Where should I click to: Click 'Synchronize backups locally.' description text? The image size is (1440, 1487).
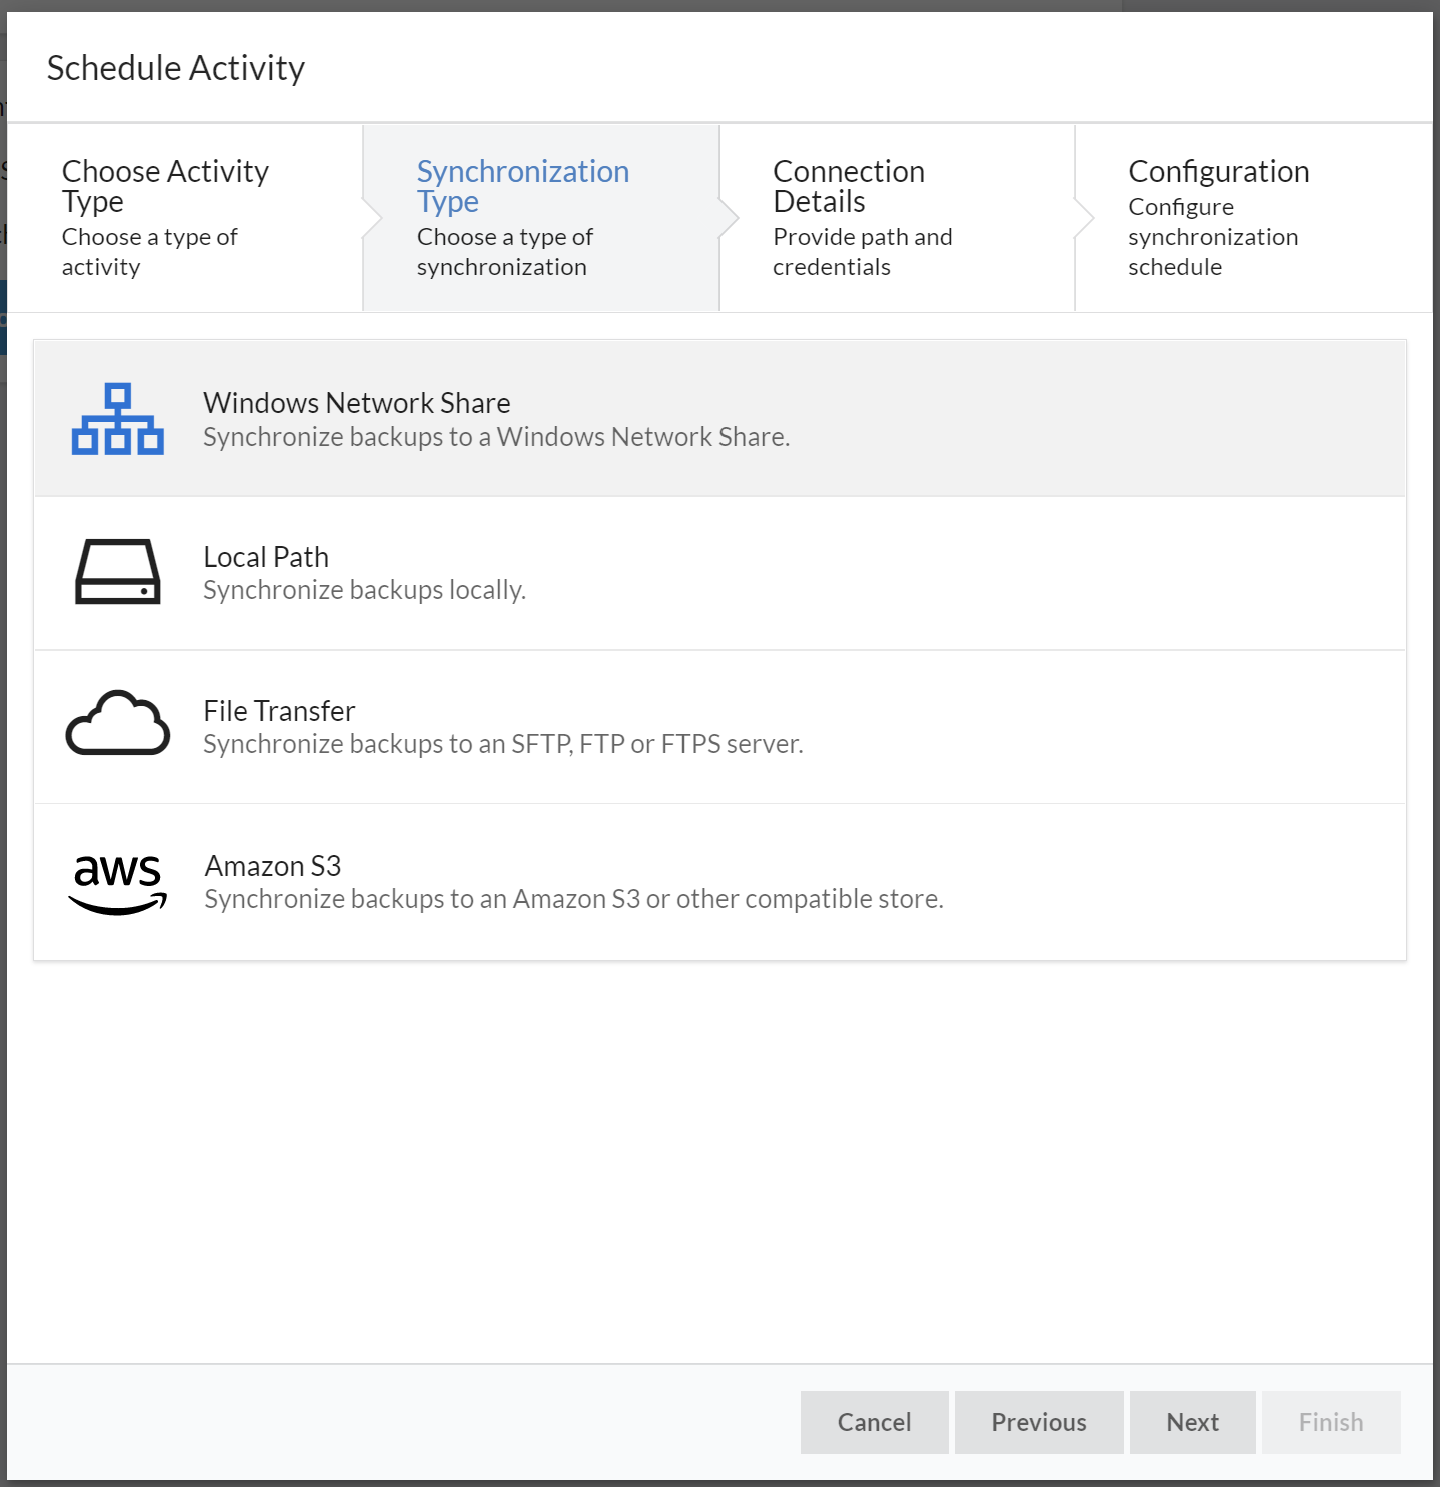coord(364,591)
